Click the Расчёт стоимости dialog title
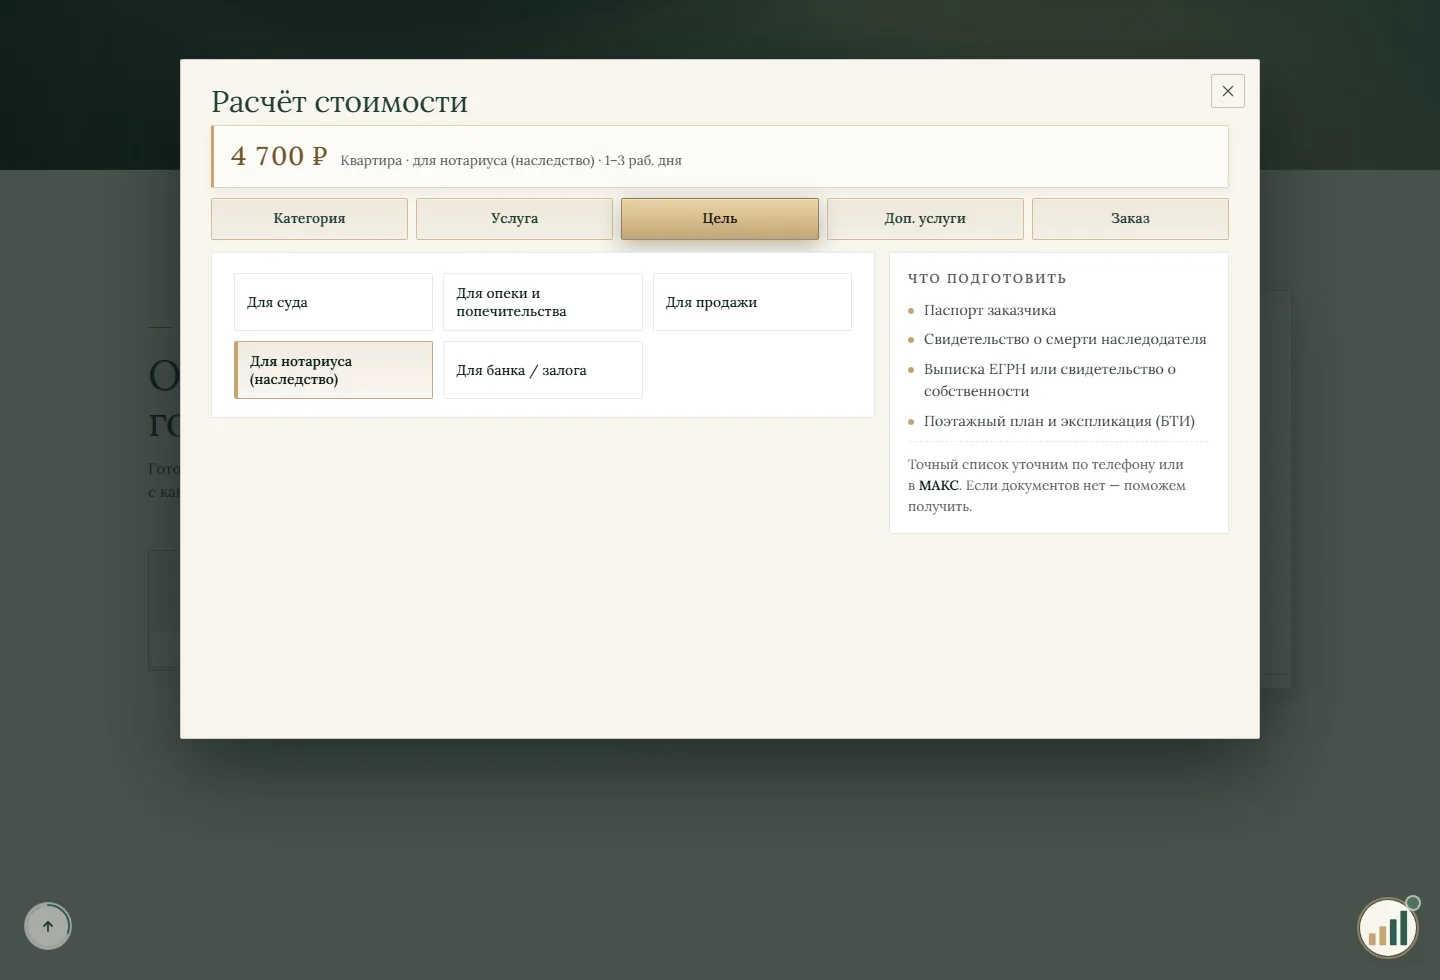The image size is (1440, 980). 339,102
